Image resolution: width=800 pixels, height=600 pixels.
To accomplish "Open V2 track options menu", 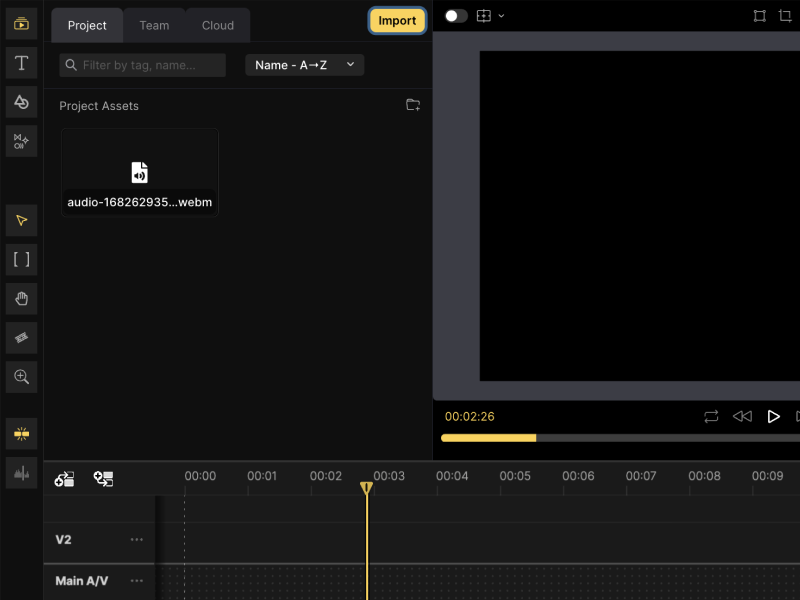I will [137, 540].
